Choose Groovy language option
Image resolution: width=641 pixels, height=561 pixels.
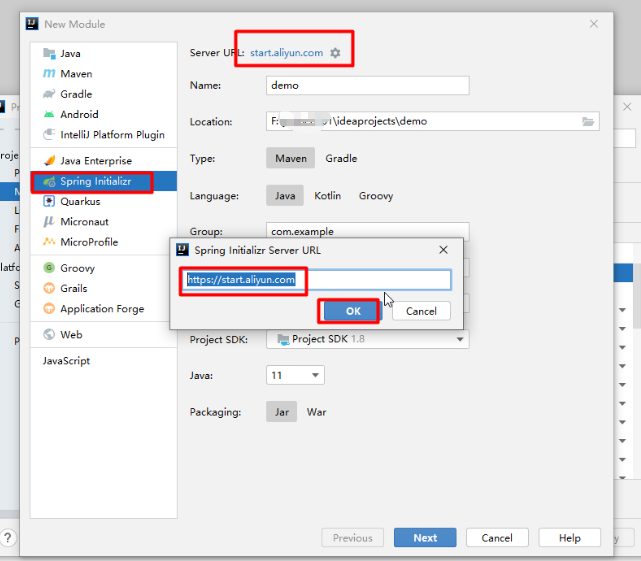point(376,195)
